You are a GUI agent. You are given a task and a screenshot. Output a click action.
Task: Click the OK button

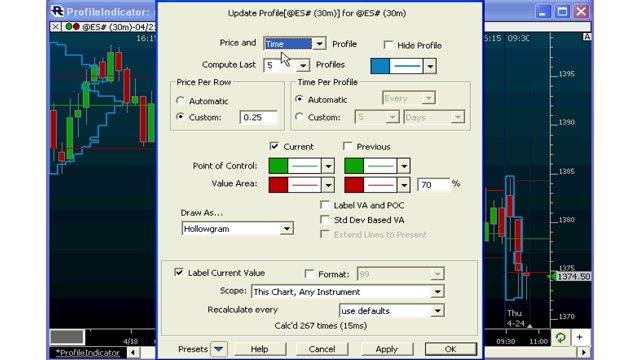pyautogui.click(x=451, y=349)
